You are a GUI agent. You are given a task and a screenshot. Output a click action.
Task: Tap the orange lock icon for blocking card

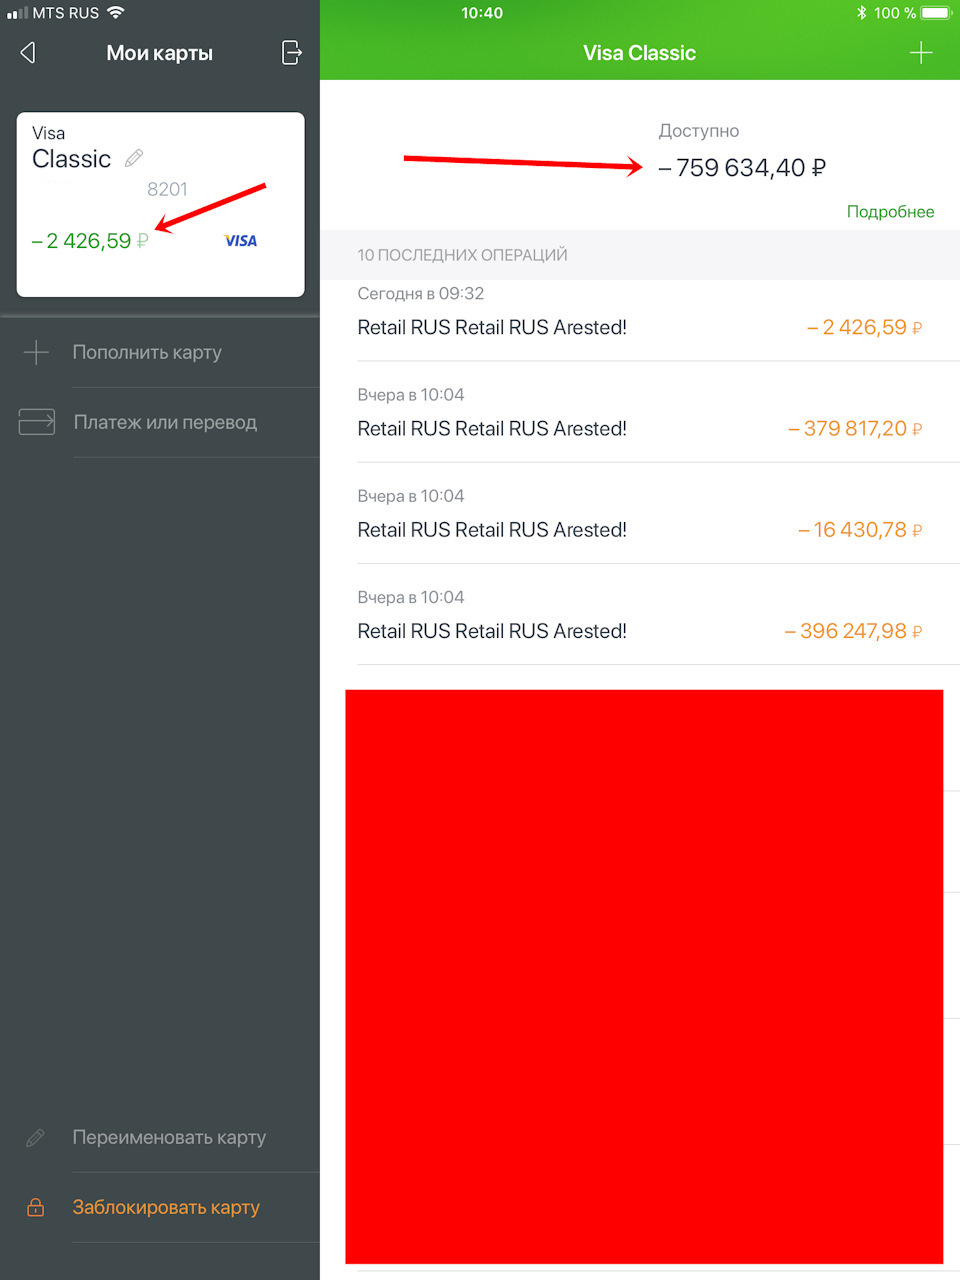pyautogui.click(x=36, y=1207)
